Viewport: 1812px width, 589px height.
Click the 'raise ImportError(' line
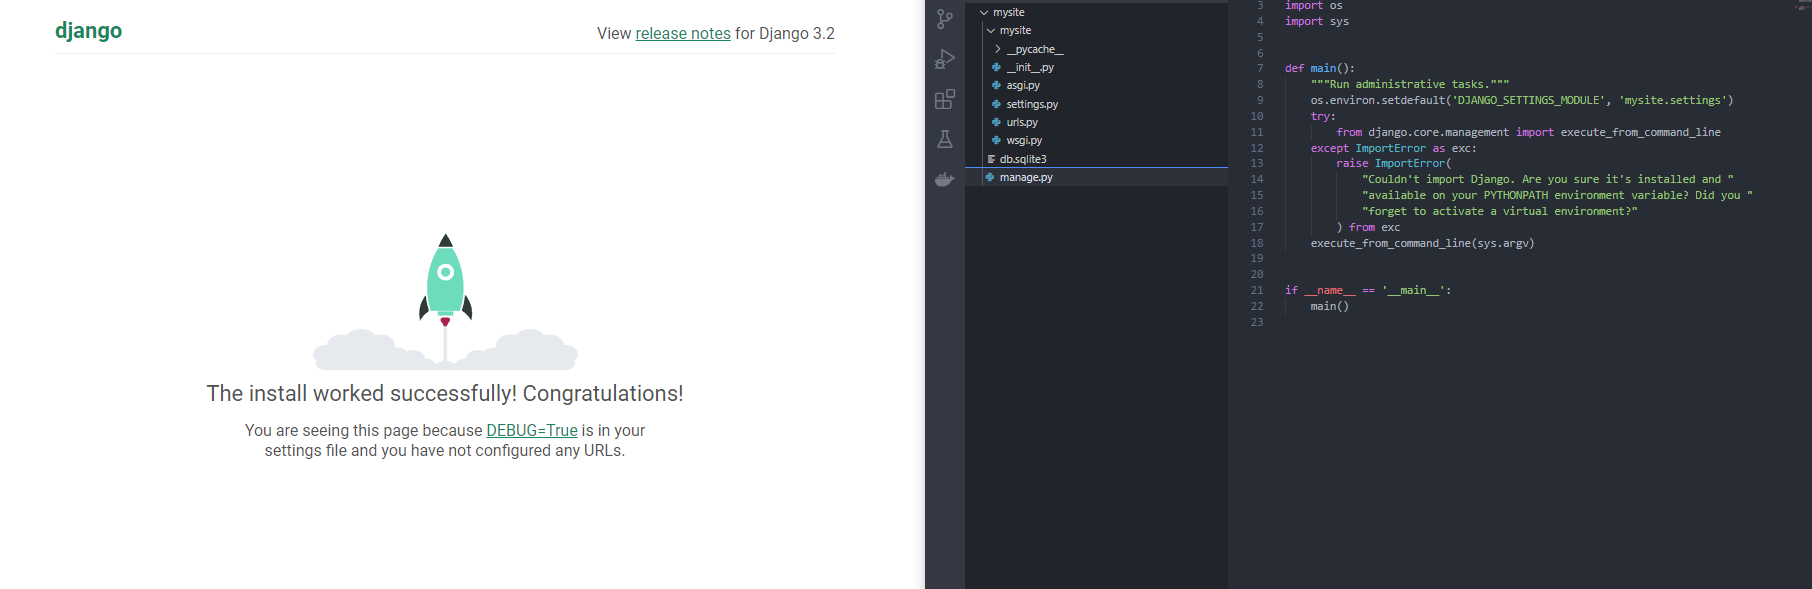[1393, 163]
